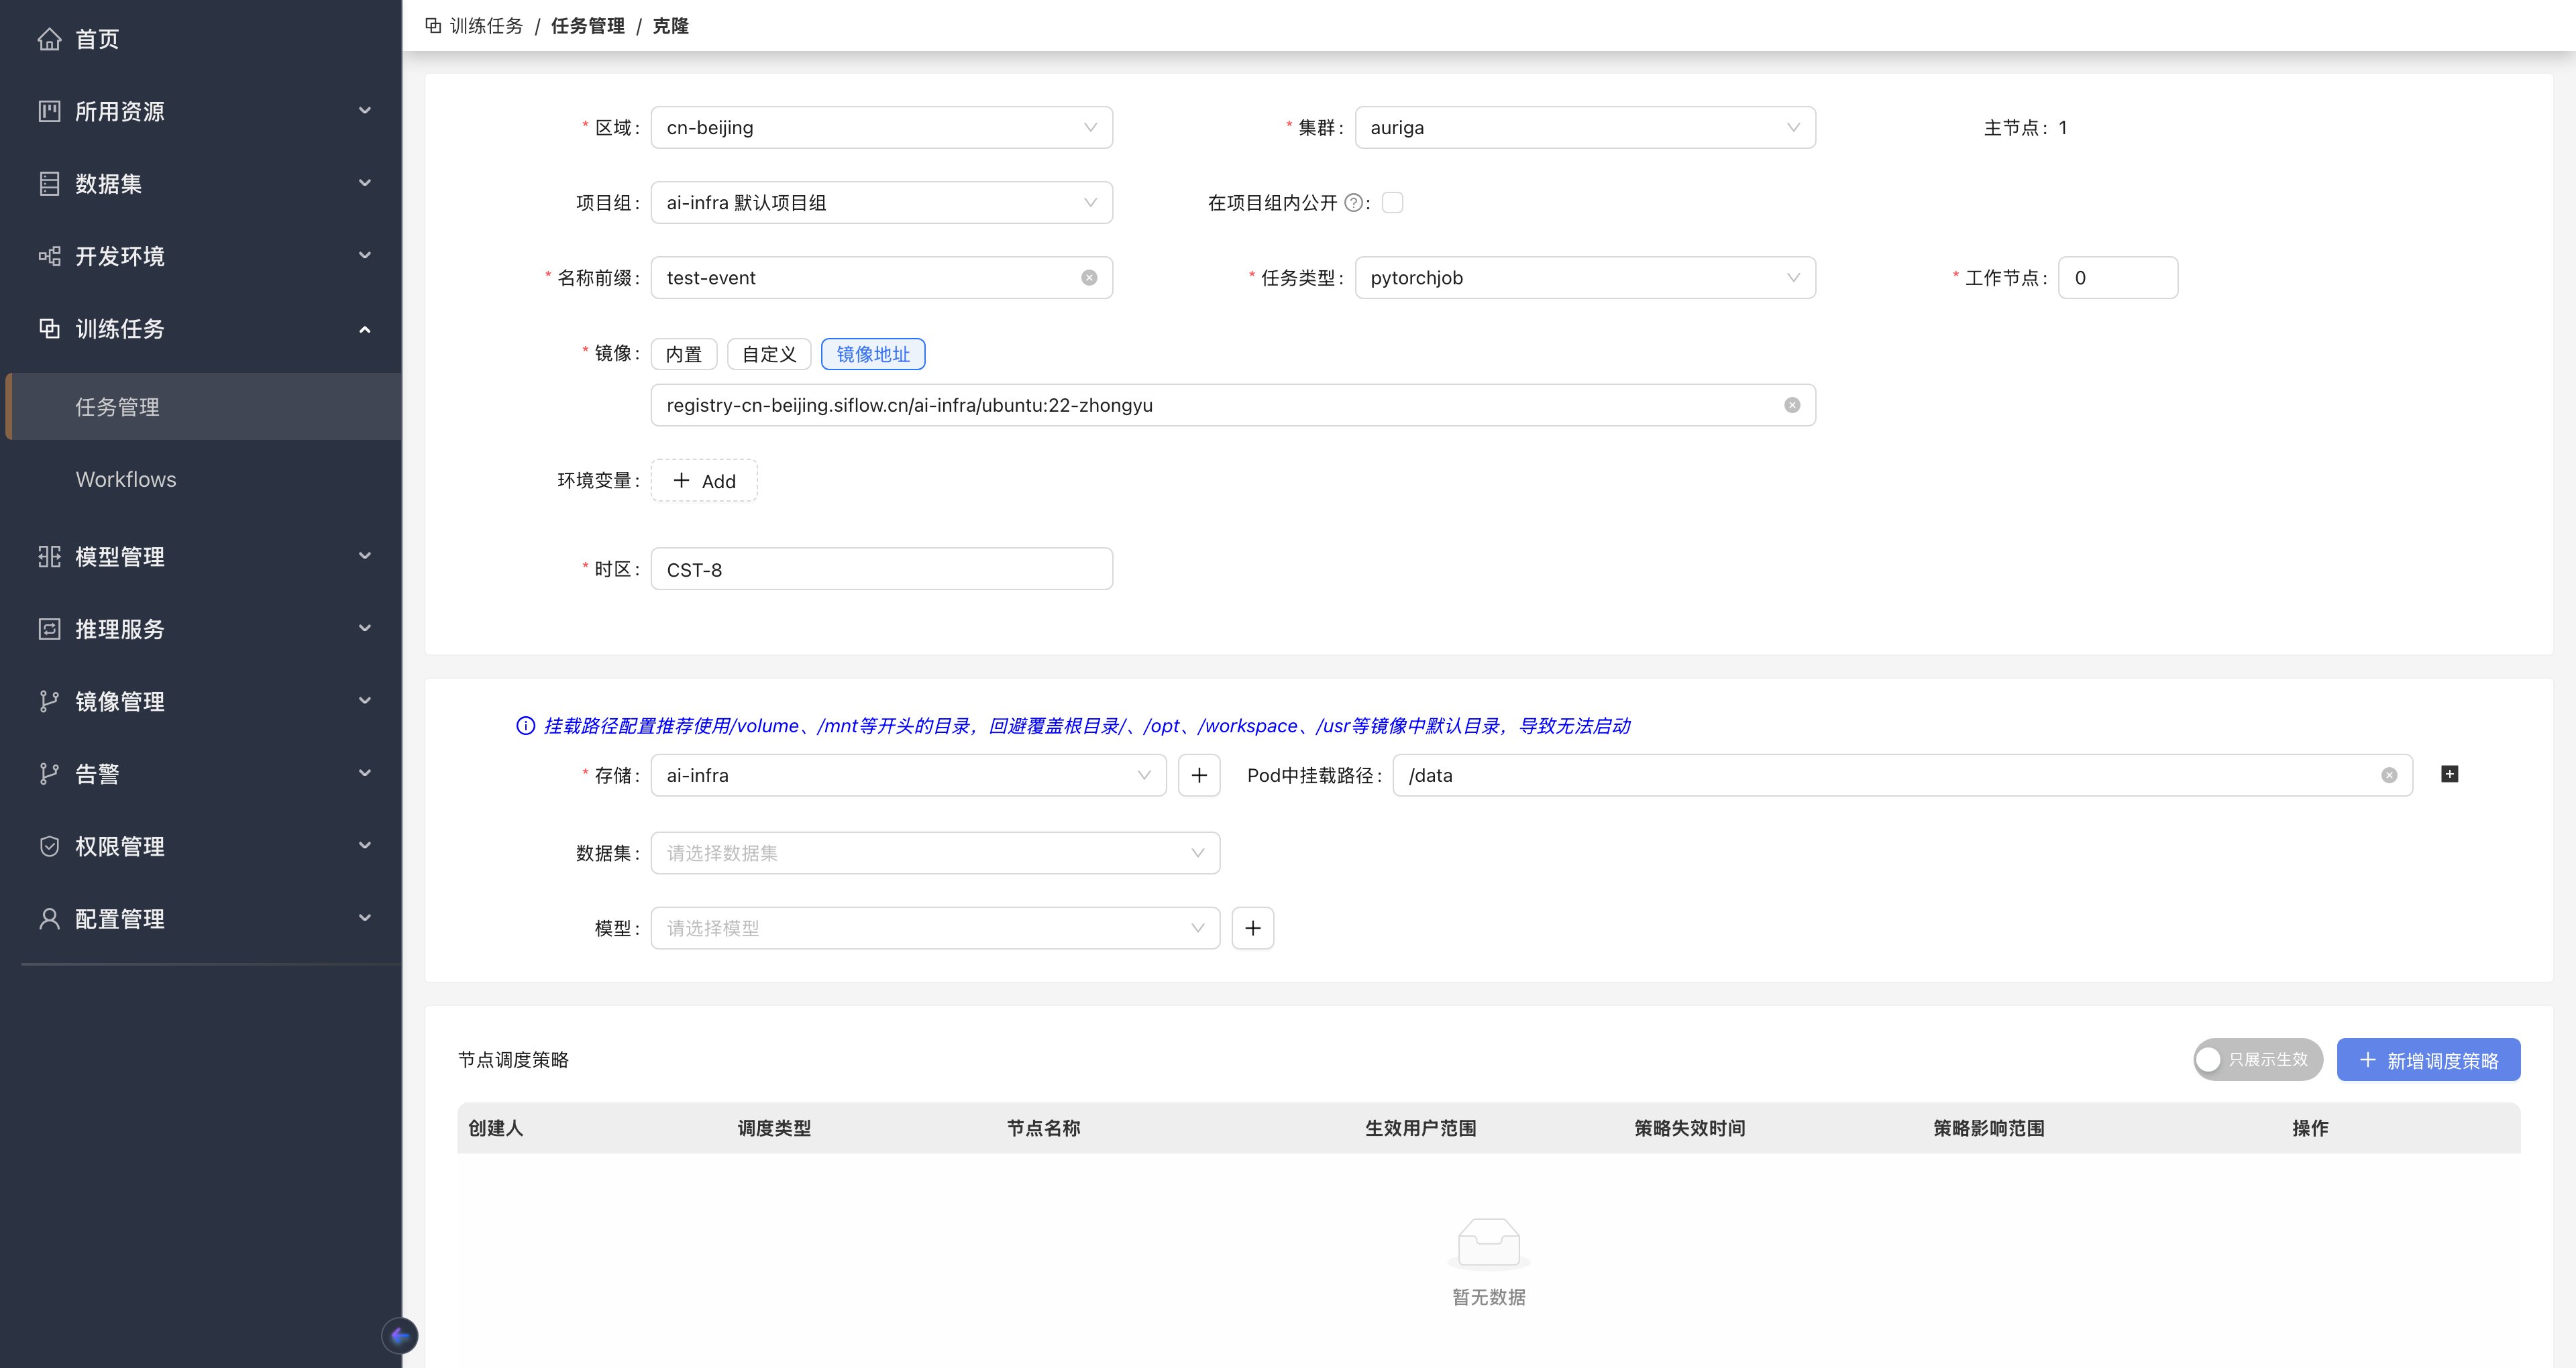The image size is (2576, 1368).
Task: Click the 训练任务 sidebar icon
Action: (49, 328)
